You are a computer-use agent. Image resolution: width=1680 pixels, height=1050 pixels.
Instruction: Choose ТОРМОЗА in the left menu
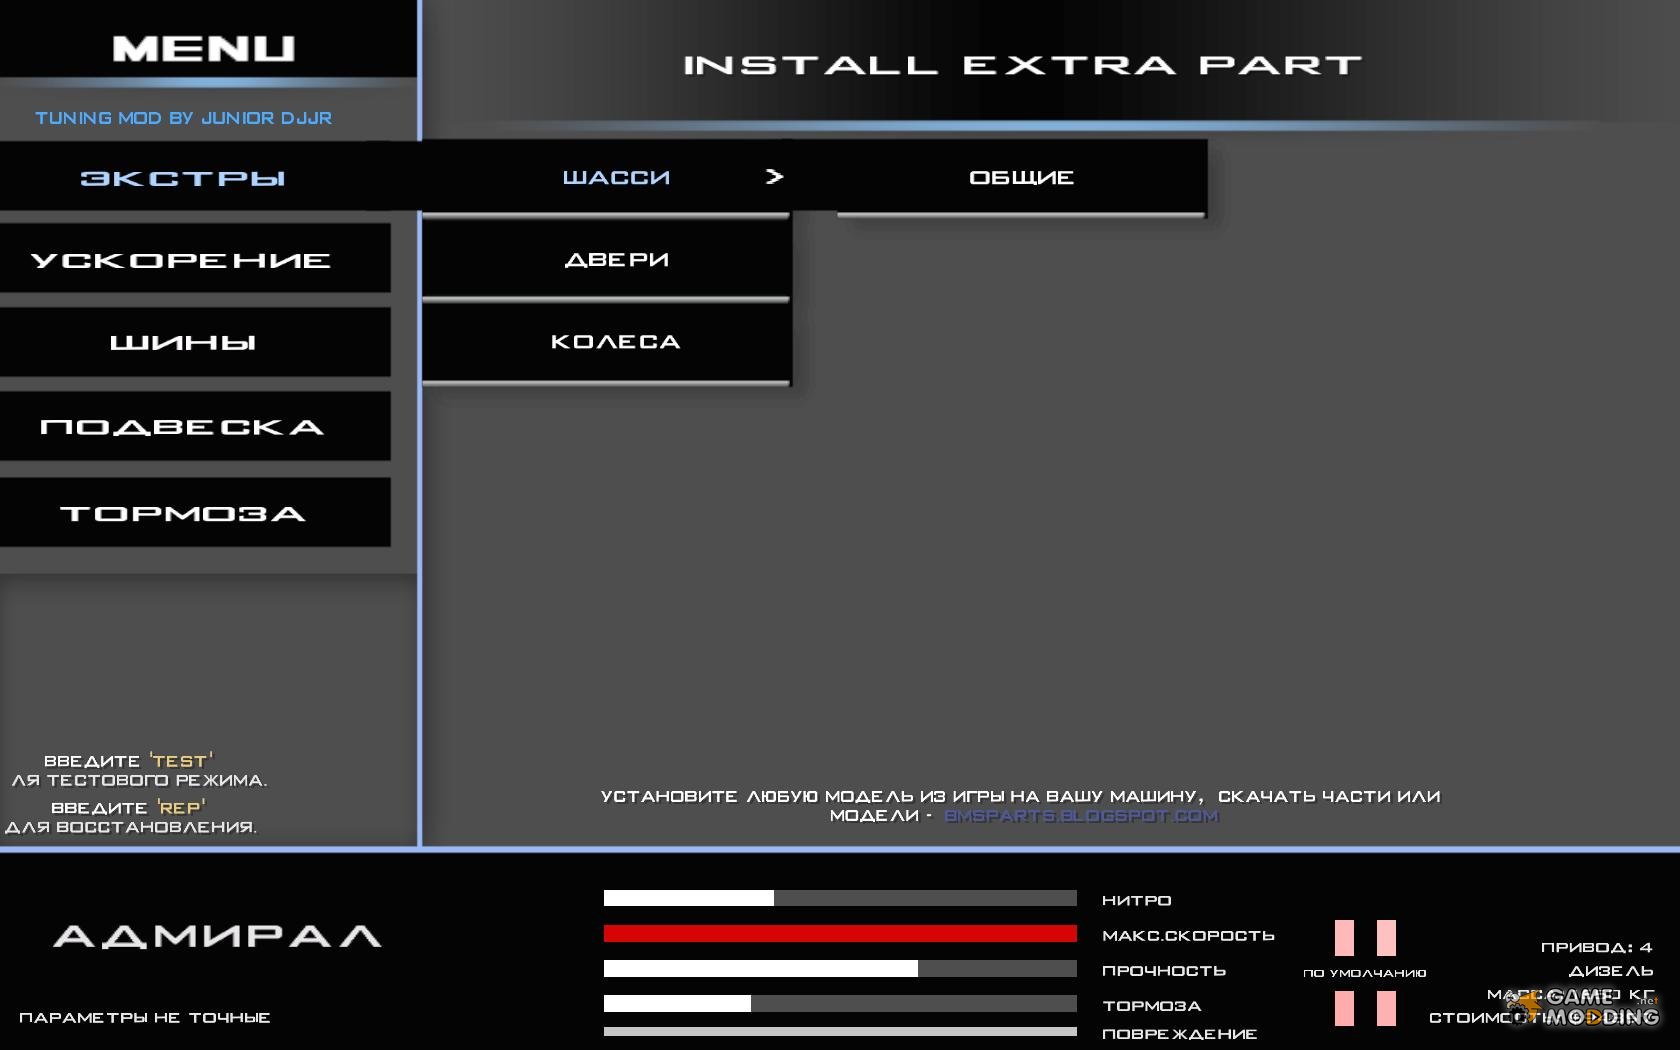183,513
